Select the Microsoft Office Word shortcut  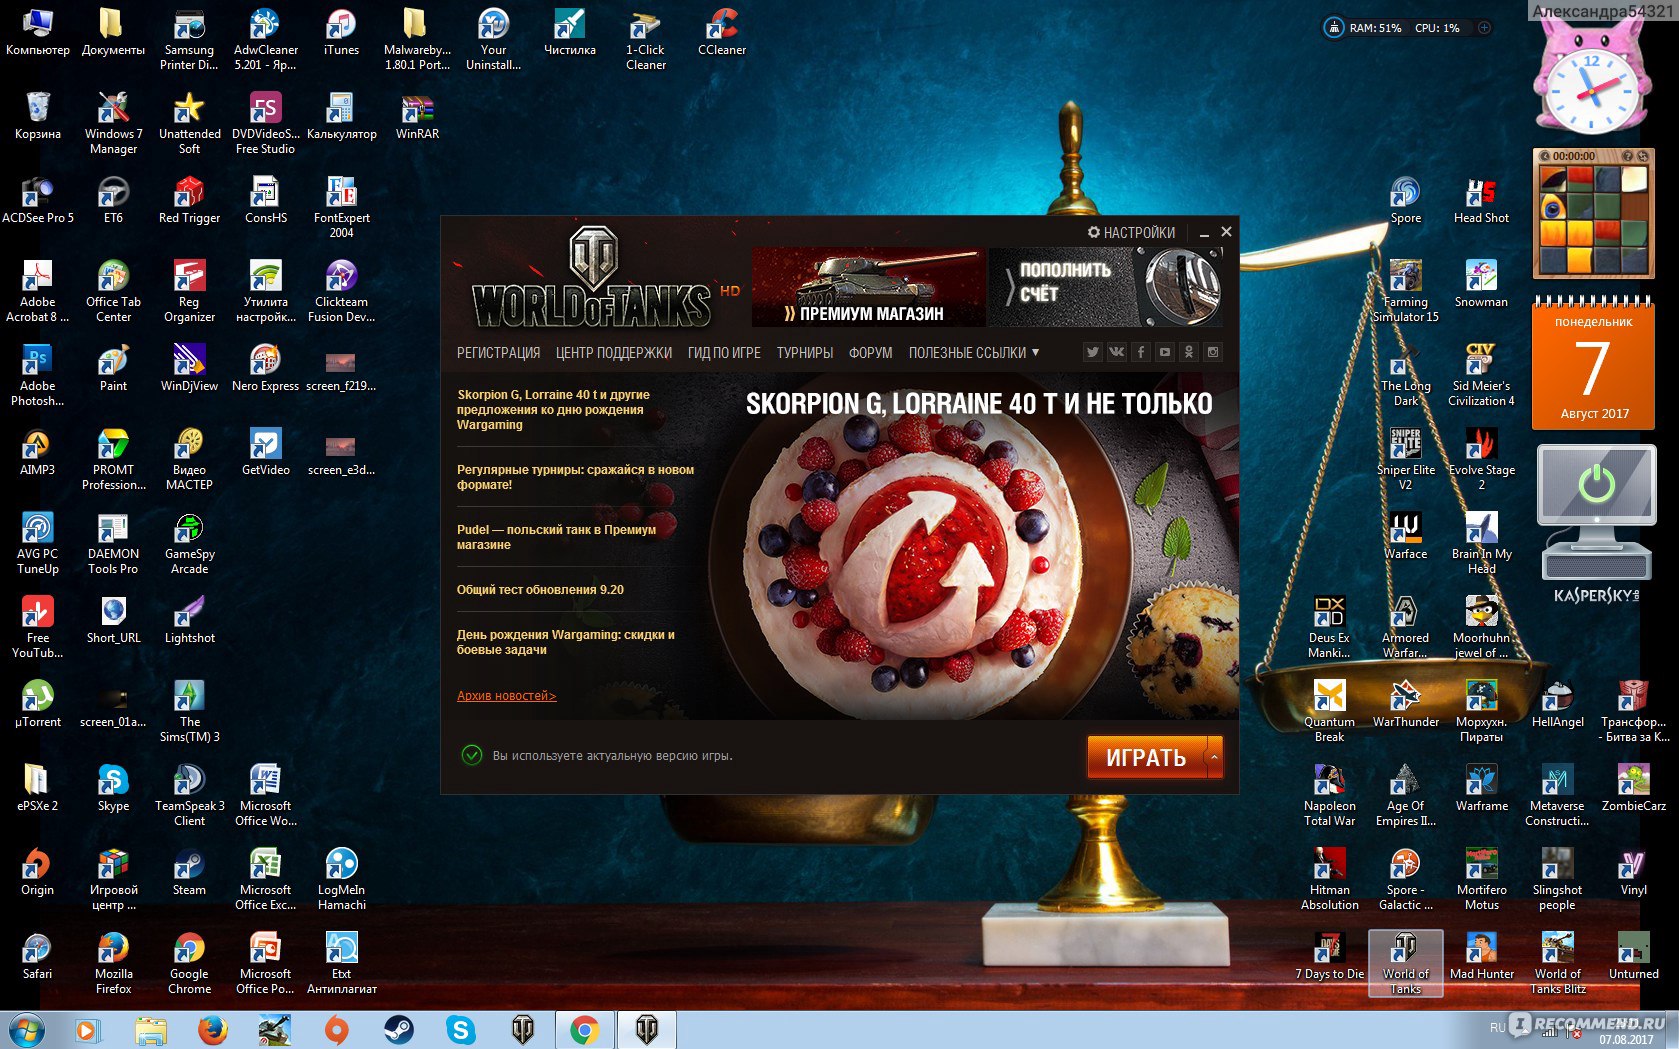(x=265, y=795)
